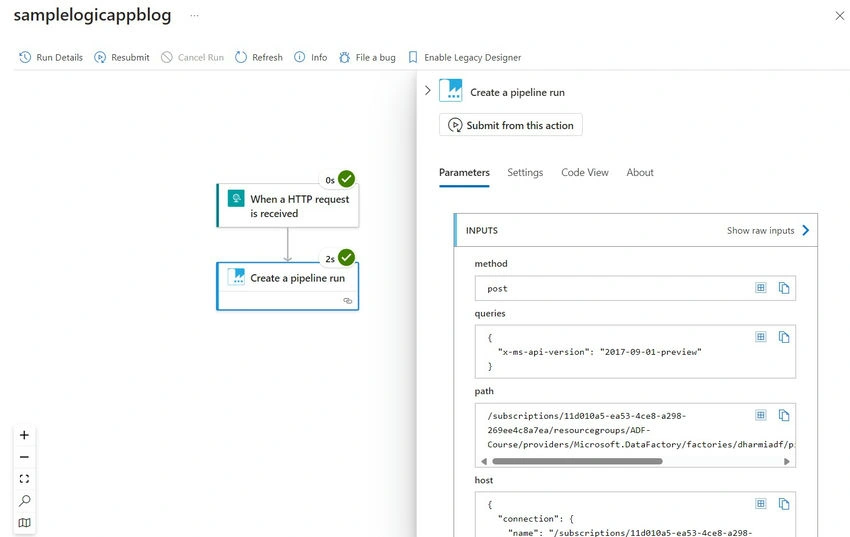
Task: Switch to the Settings tab
Action: coord(525,172)
